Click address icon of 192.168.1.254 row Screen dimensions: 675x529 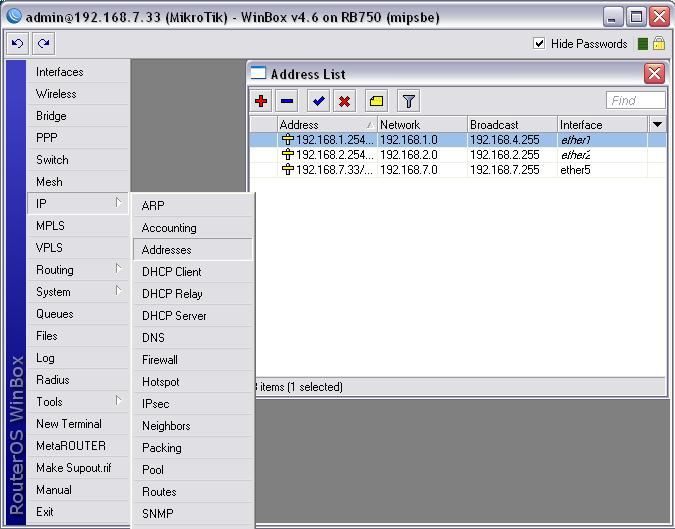[287, 139]
